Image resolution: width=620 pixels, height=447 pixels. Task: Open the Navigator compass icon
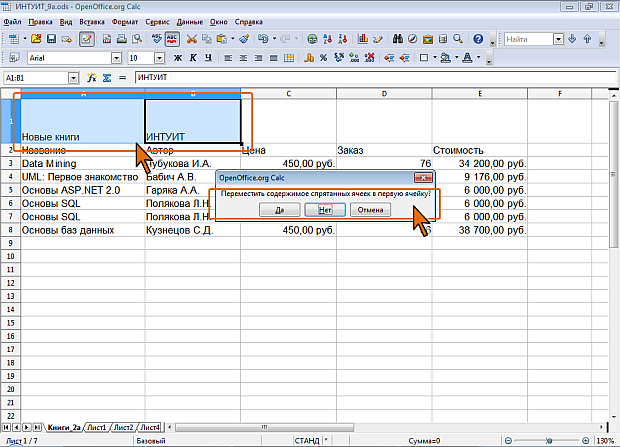coord(413,39)
